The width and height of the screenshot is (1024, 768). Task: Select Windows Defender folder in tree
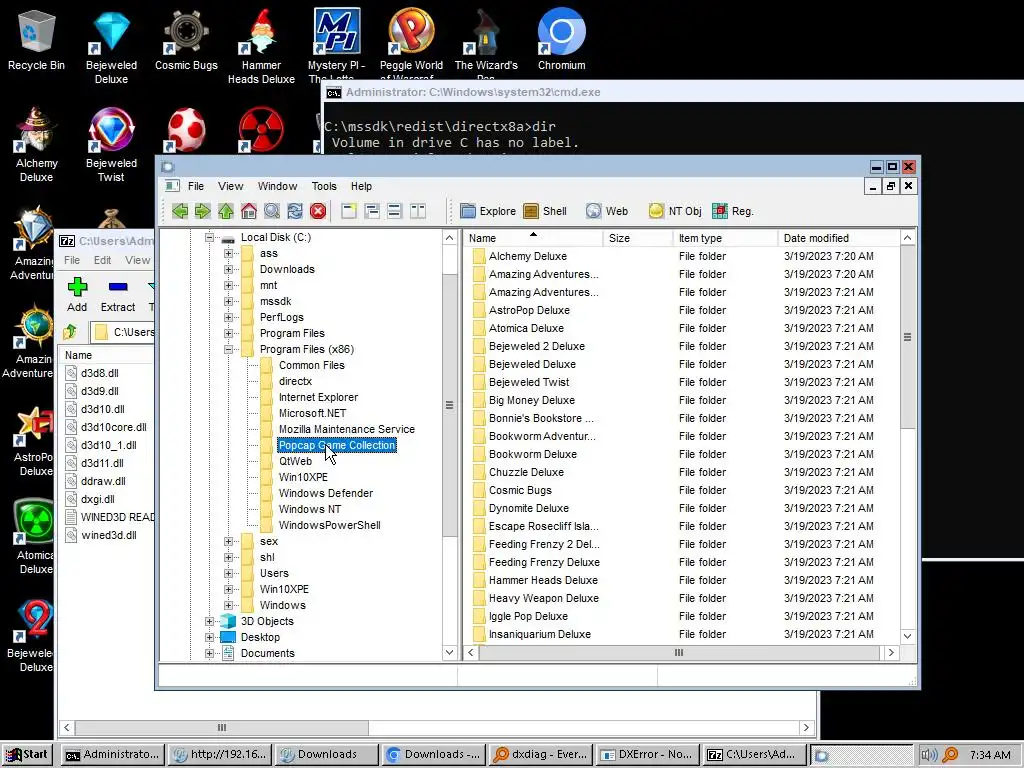point(326,493)
